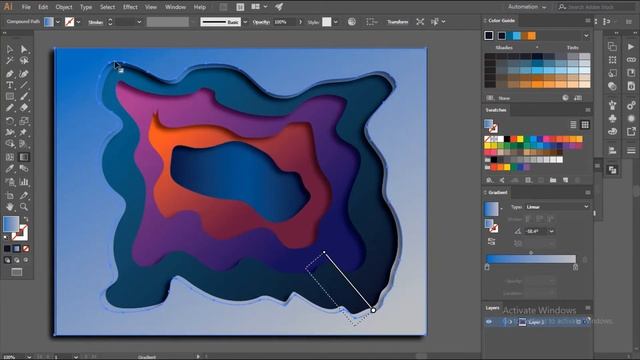Toggle Layer 1 visibility eye
This screenshot has width=640, height=360.
[489, 322]
